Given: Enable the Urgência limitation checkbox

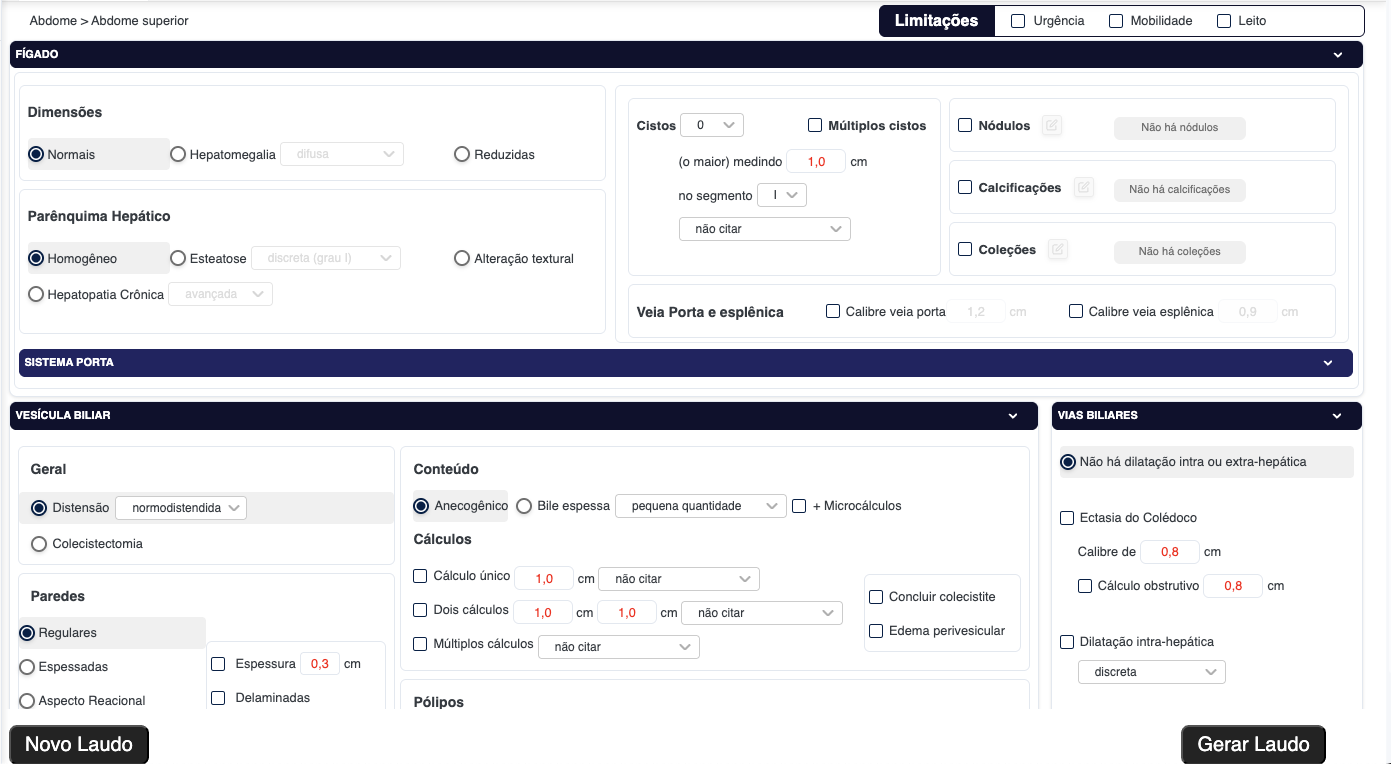Looking at the screenshot, I should click(1018, 21).
